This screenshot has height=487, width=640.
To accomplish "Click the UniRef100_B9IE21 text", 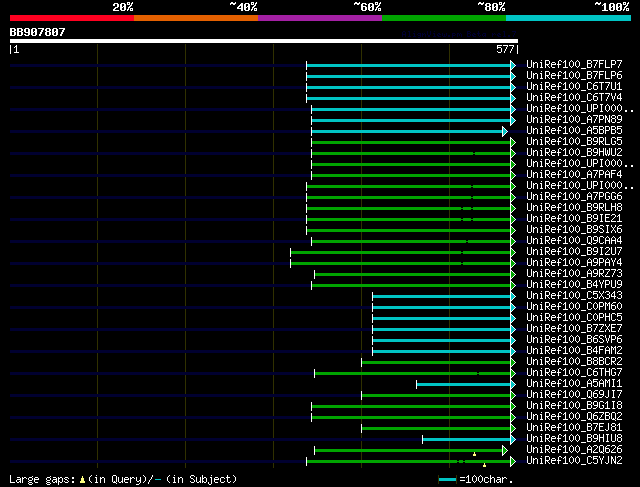I will [574, 219].
